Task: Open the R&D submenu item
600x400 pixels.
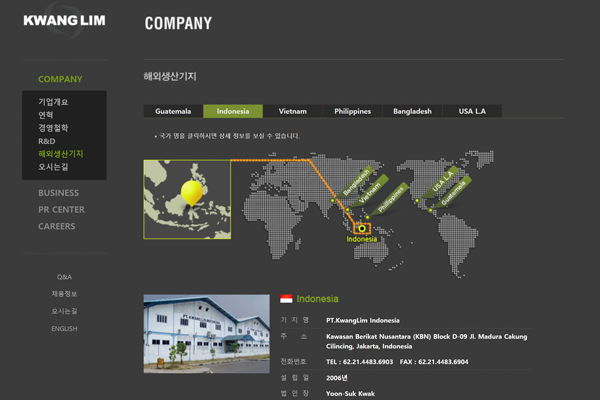Action: (x=47, y=141)
